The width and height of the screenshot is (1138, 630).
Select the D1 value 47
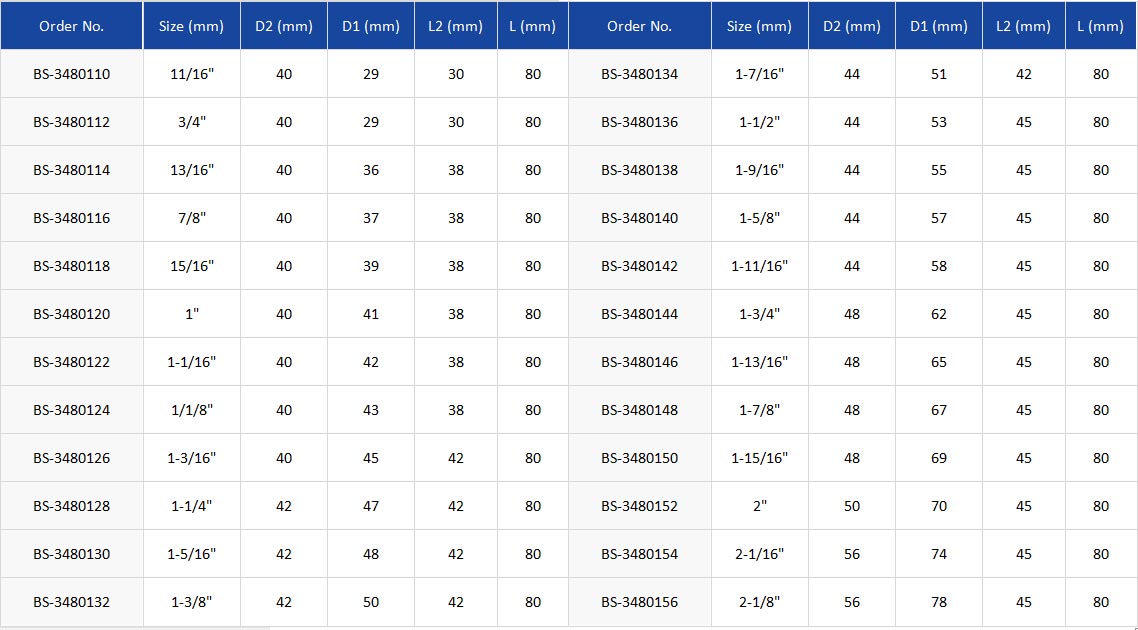pyautogui.click(x=371, y=506)
